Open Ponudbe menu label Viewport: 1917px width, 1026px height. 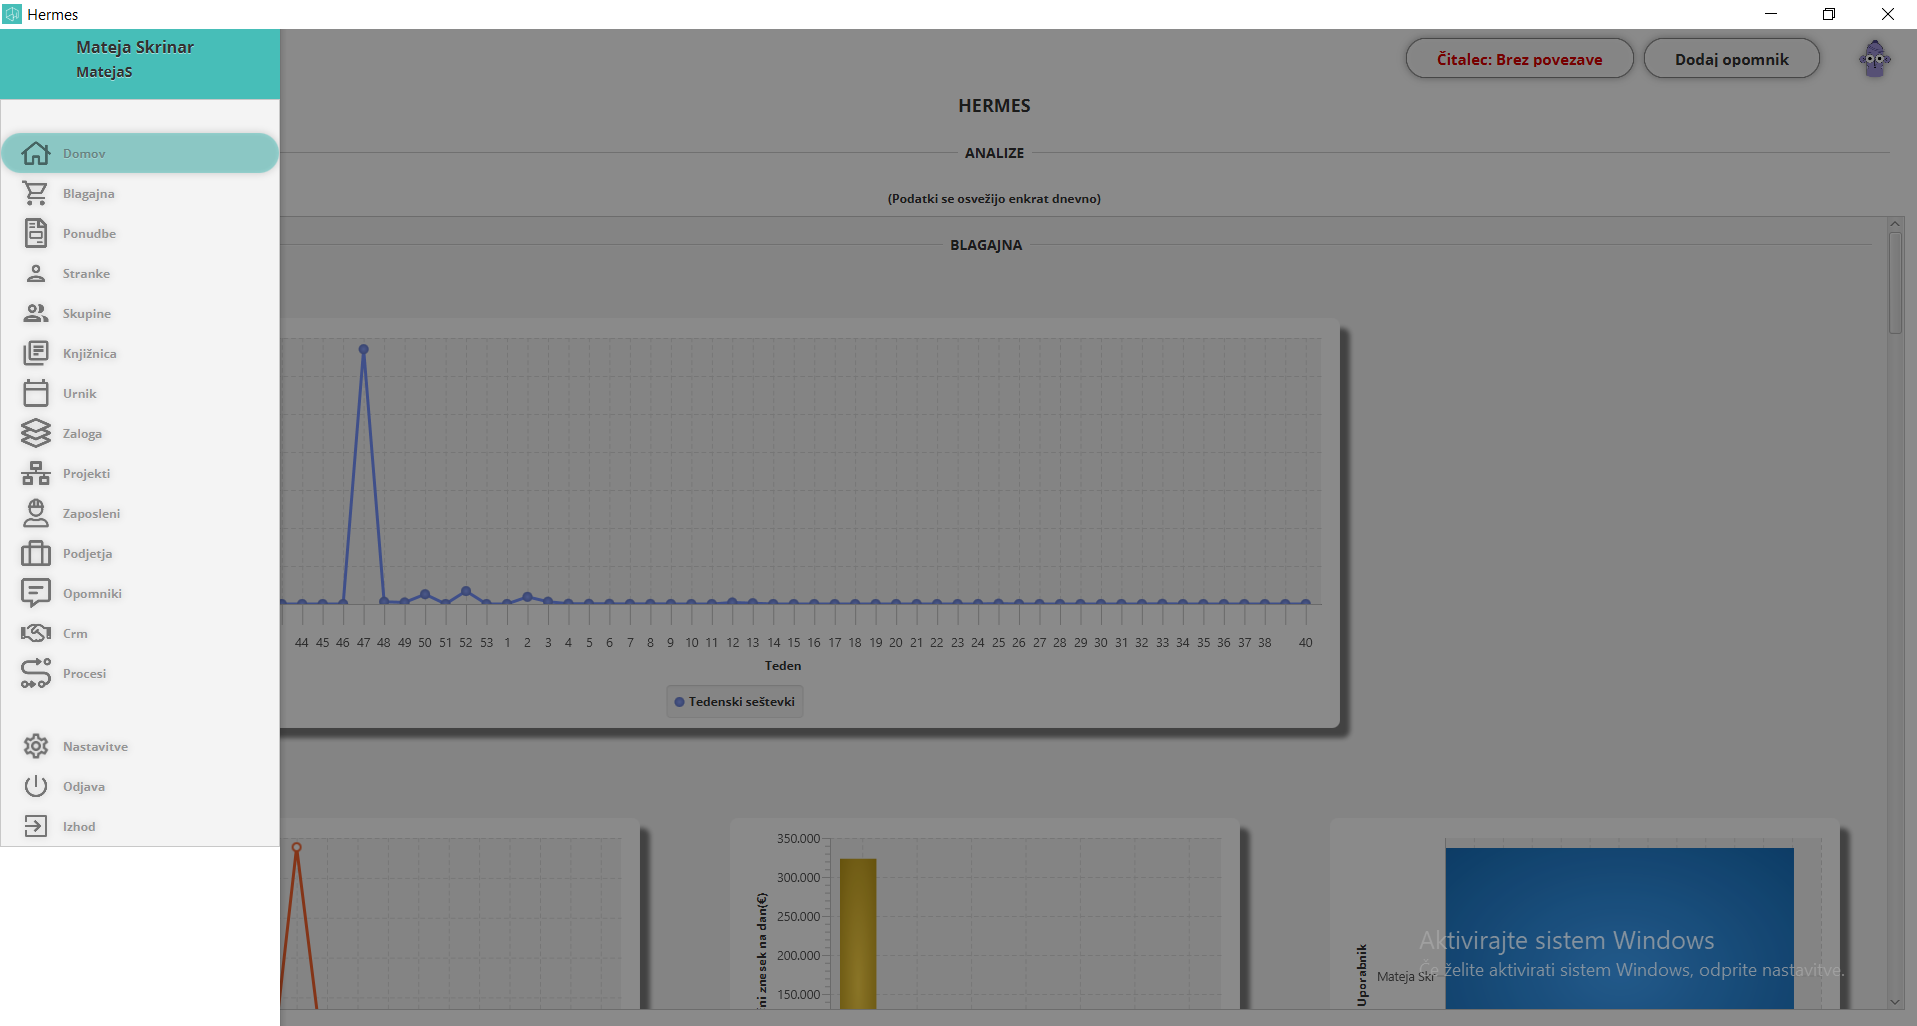click(x=89, y=233)
